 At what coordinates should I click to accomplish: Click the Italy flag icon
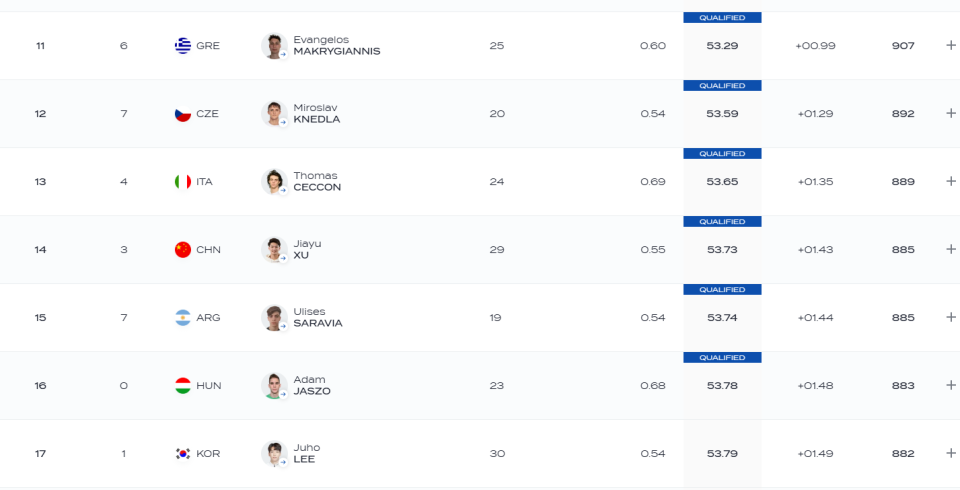pos(182,182)
